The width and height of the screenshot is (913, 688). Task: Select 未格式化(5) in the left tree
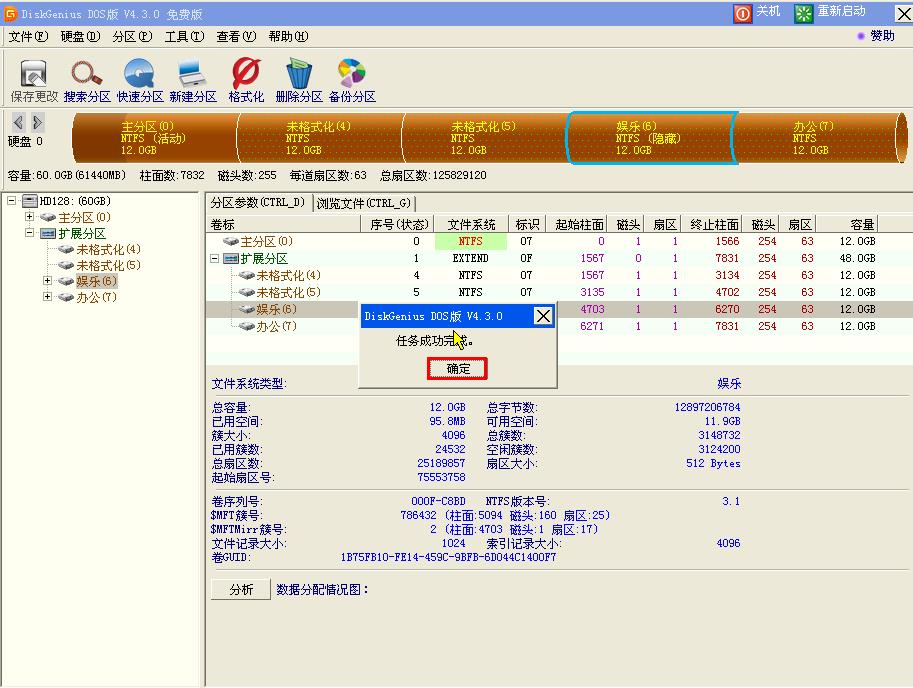click(x=108, y=265)
